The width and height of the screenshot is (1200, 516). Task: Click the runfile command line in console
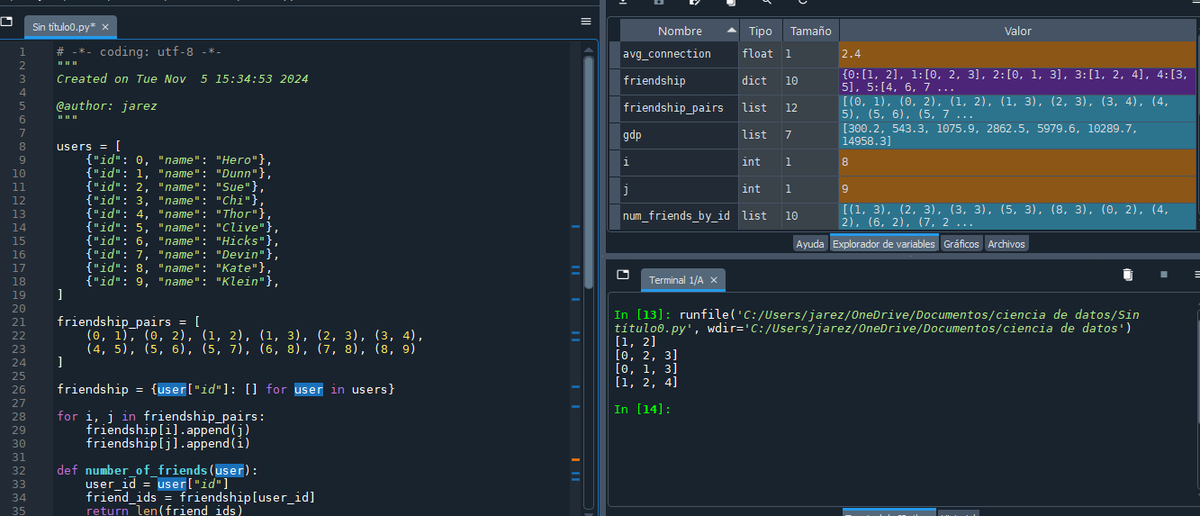[876, 322]
